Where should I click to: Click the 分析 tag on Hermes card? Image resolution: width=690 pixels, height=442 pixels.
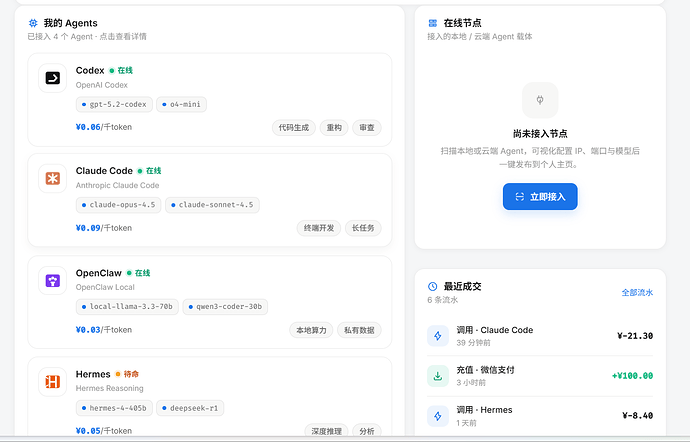pos(367,431)
